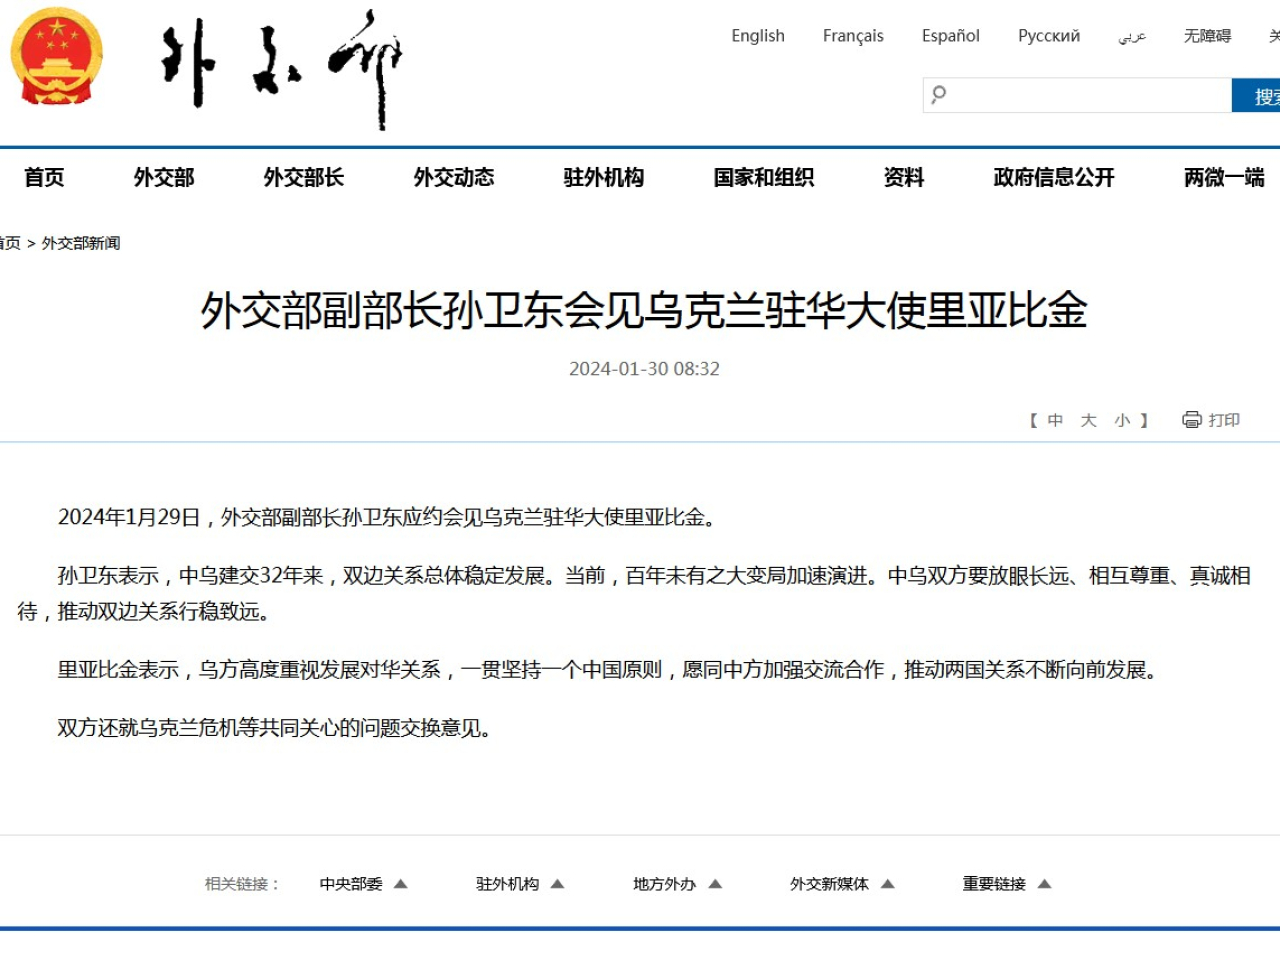Switch to the English site
The width and height of the screenshot is (1280, 960).
tap(757, 36)
